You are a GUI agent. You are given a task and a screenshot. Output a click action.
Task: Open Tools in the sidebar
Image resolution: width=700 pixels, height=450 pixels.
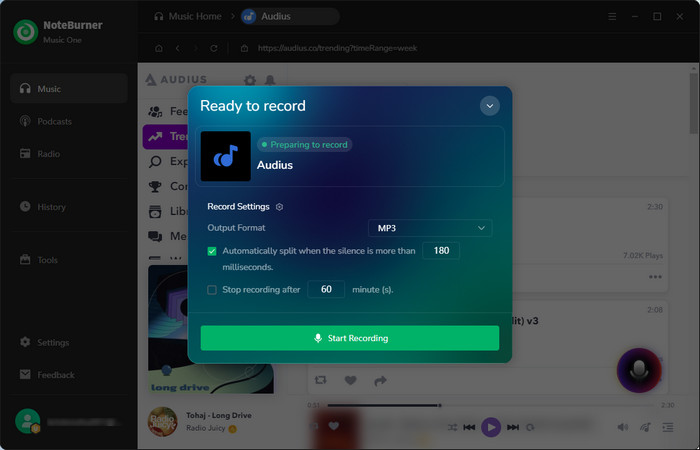pos(69,260)
